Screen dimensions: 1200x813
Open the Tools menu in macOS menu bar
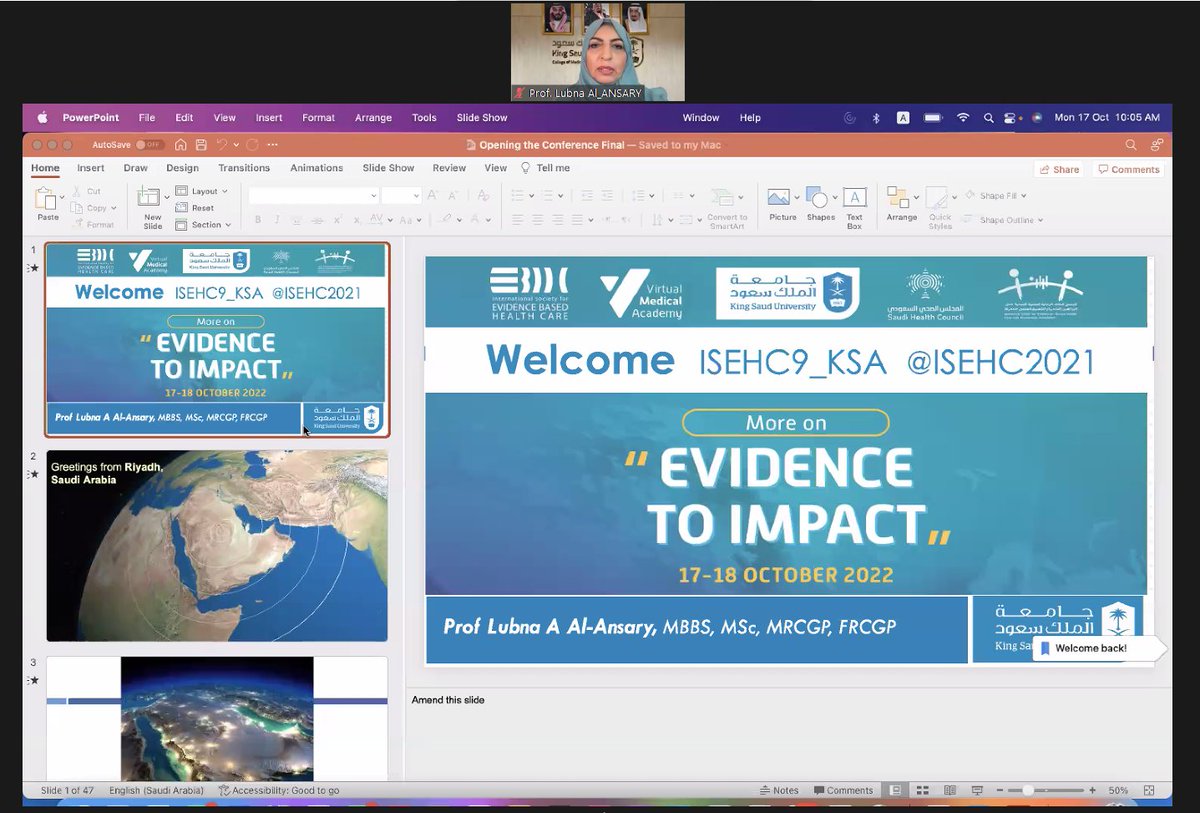pyautogui.click(x=424, y=117)
